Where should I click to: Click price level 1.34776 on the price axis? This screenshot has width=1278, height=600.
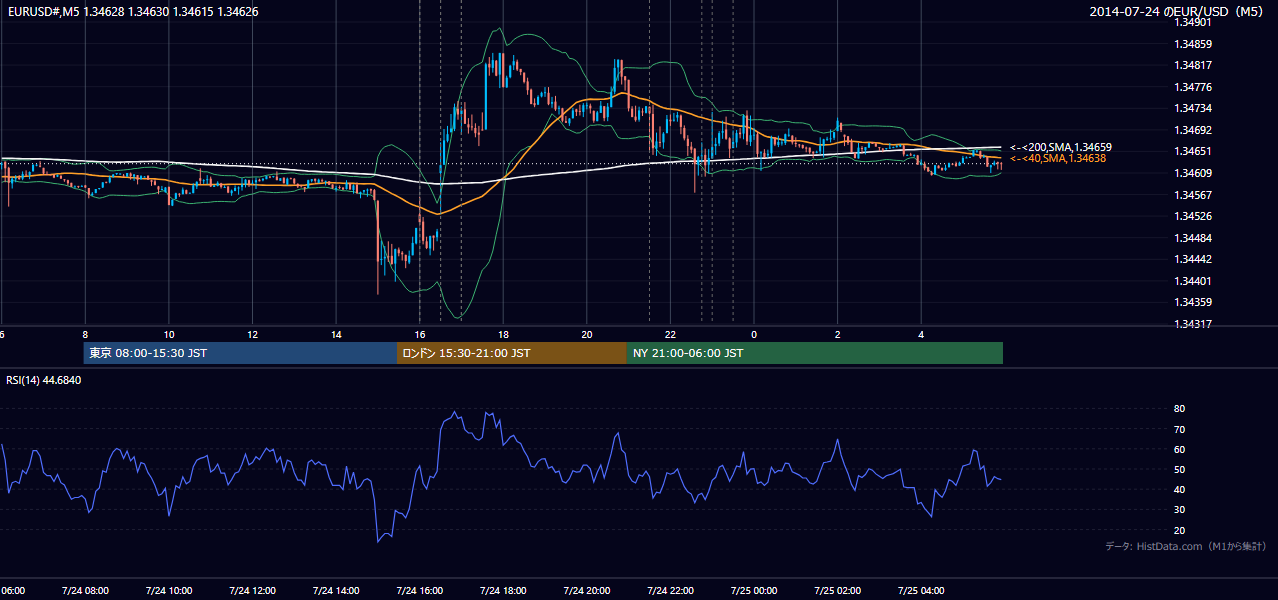click(1194, 87)
